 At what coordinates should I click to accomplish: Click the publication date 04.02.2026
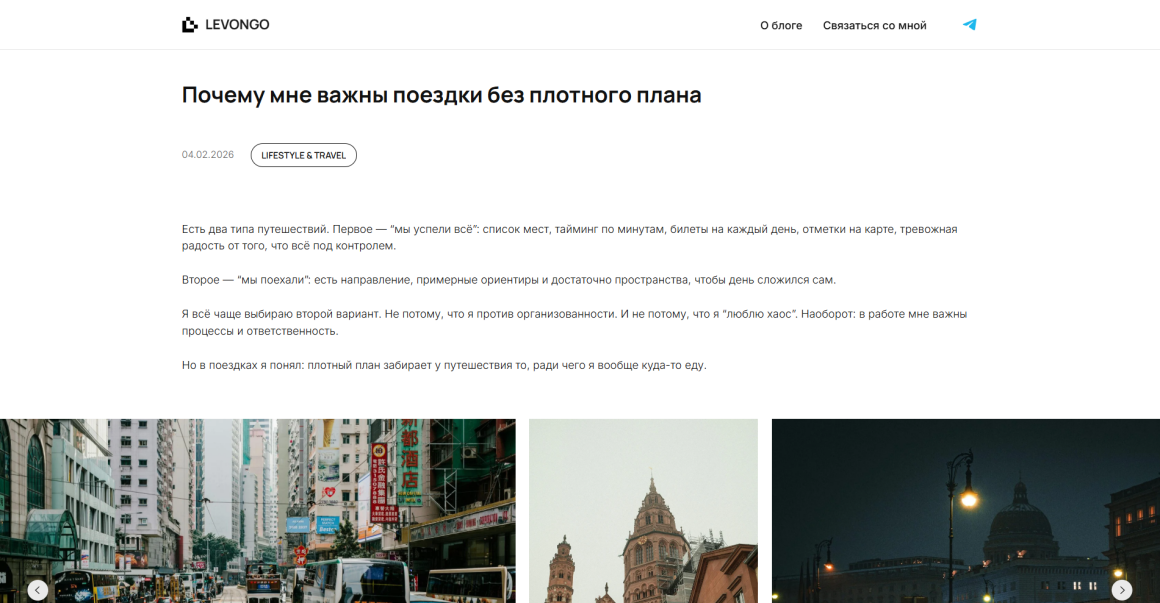pyautogui.click(x=208, y=155)
